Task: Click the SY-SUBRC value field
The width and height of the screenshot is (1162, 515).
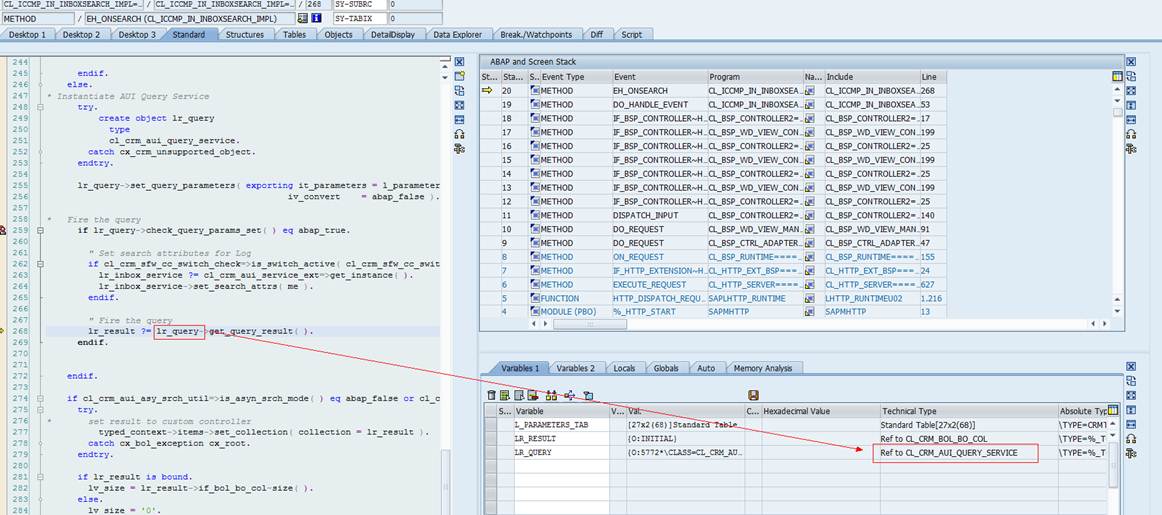Action: (x=414, y=5)
